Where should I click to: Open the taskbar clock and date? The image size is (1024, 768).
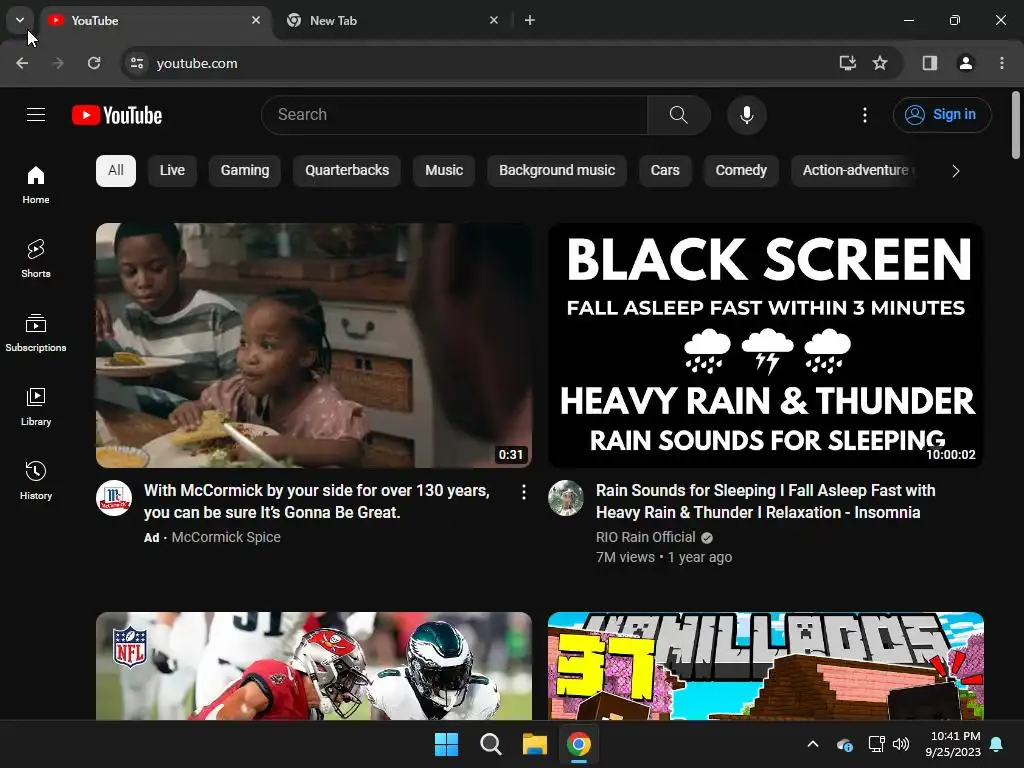click(953, 744)
